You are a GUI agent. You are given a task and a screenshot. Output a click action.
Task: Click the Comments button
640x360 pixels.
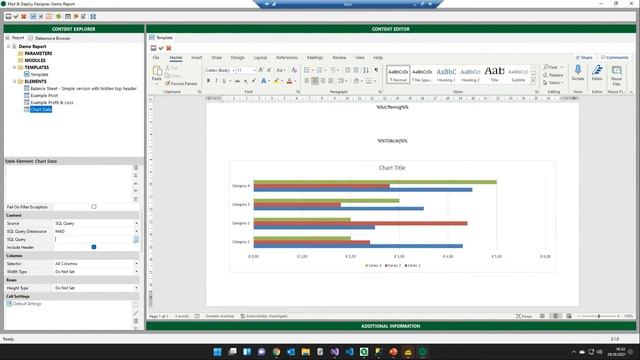[614, 58]
